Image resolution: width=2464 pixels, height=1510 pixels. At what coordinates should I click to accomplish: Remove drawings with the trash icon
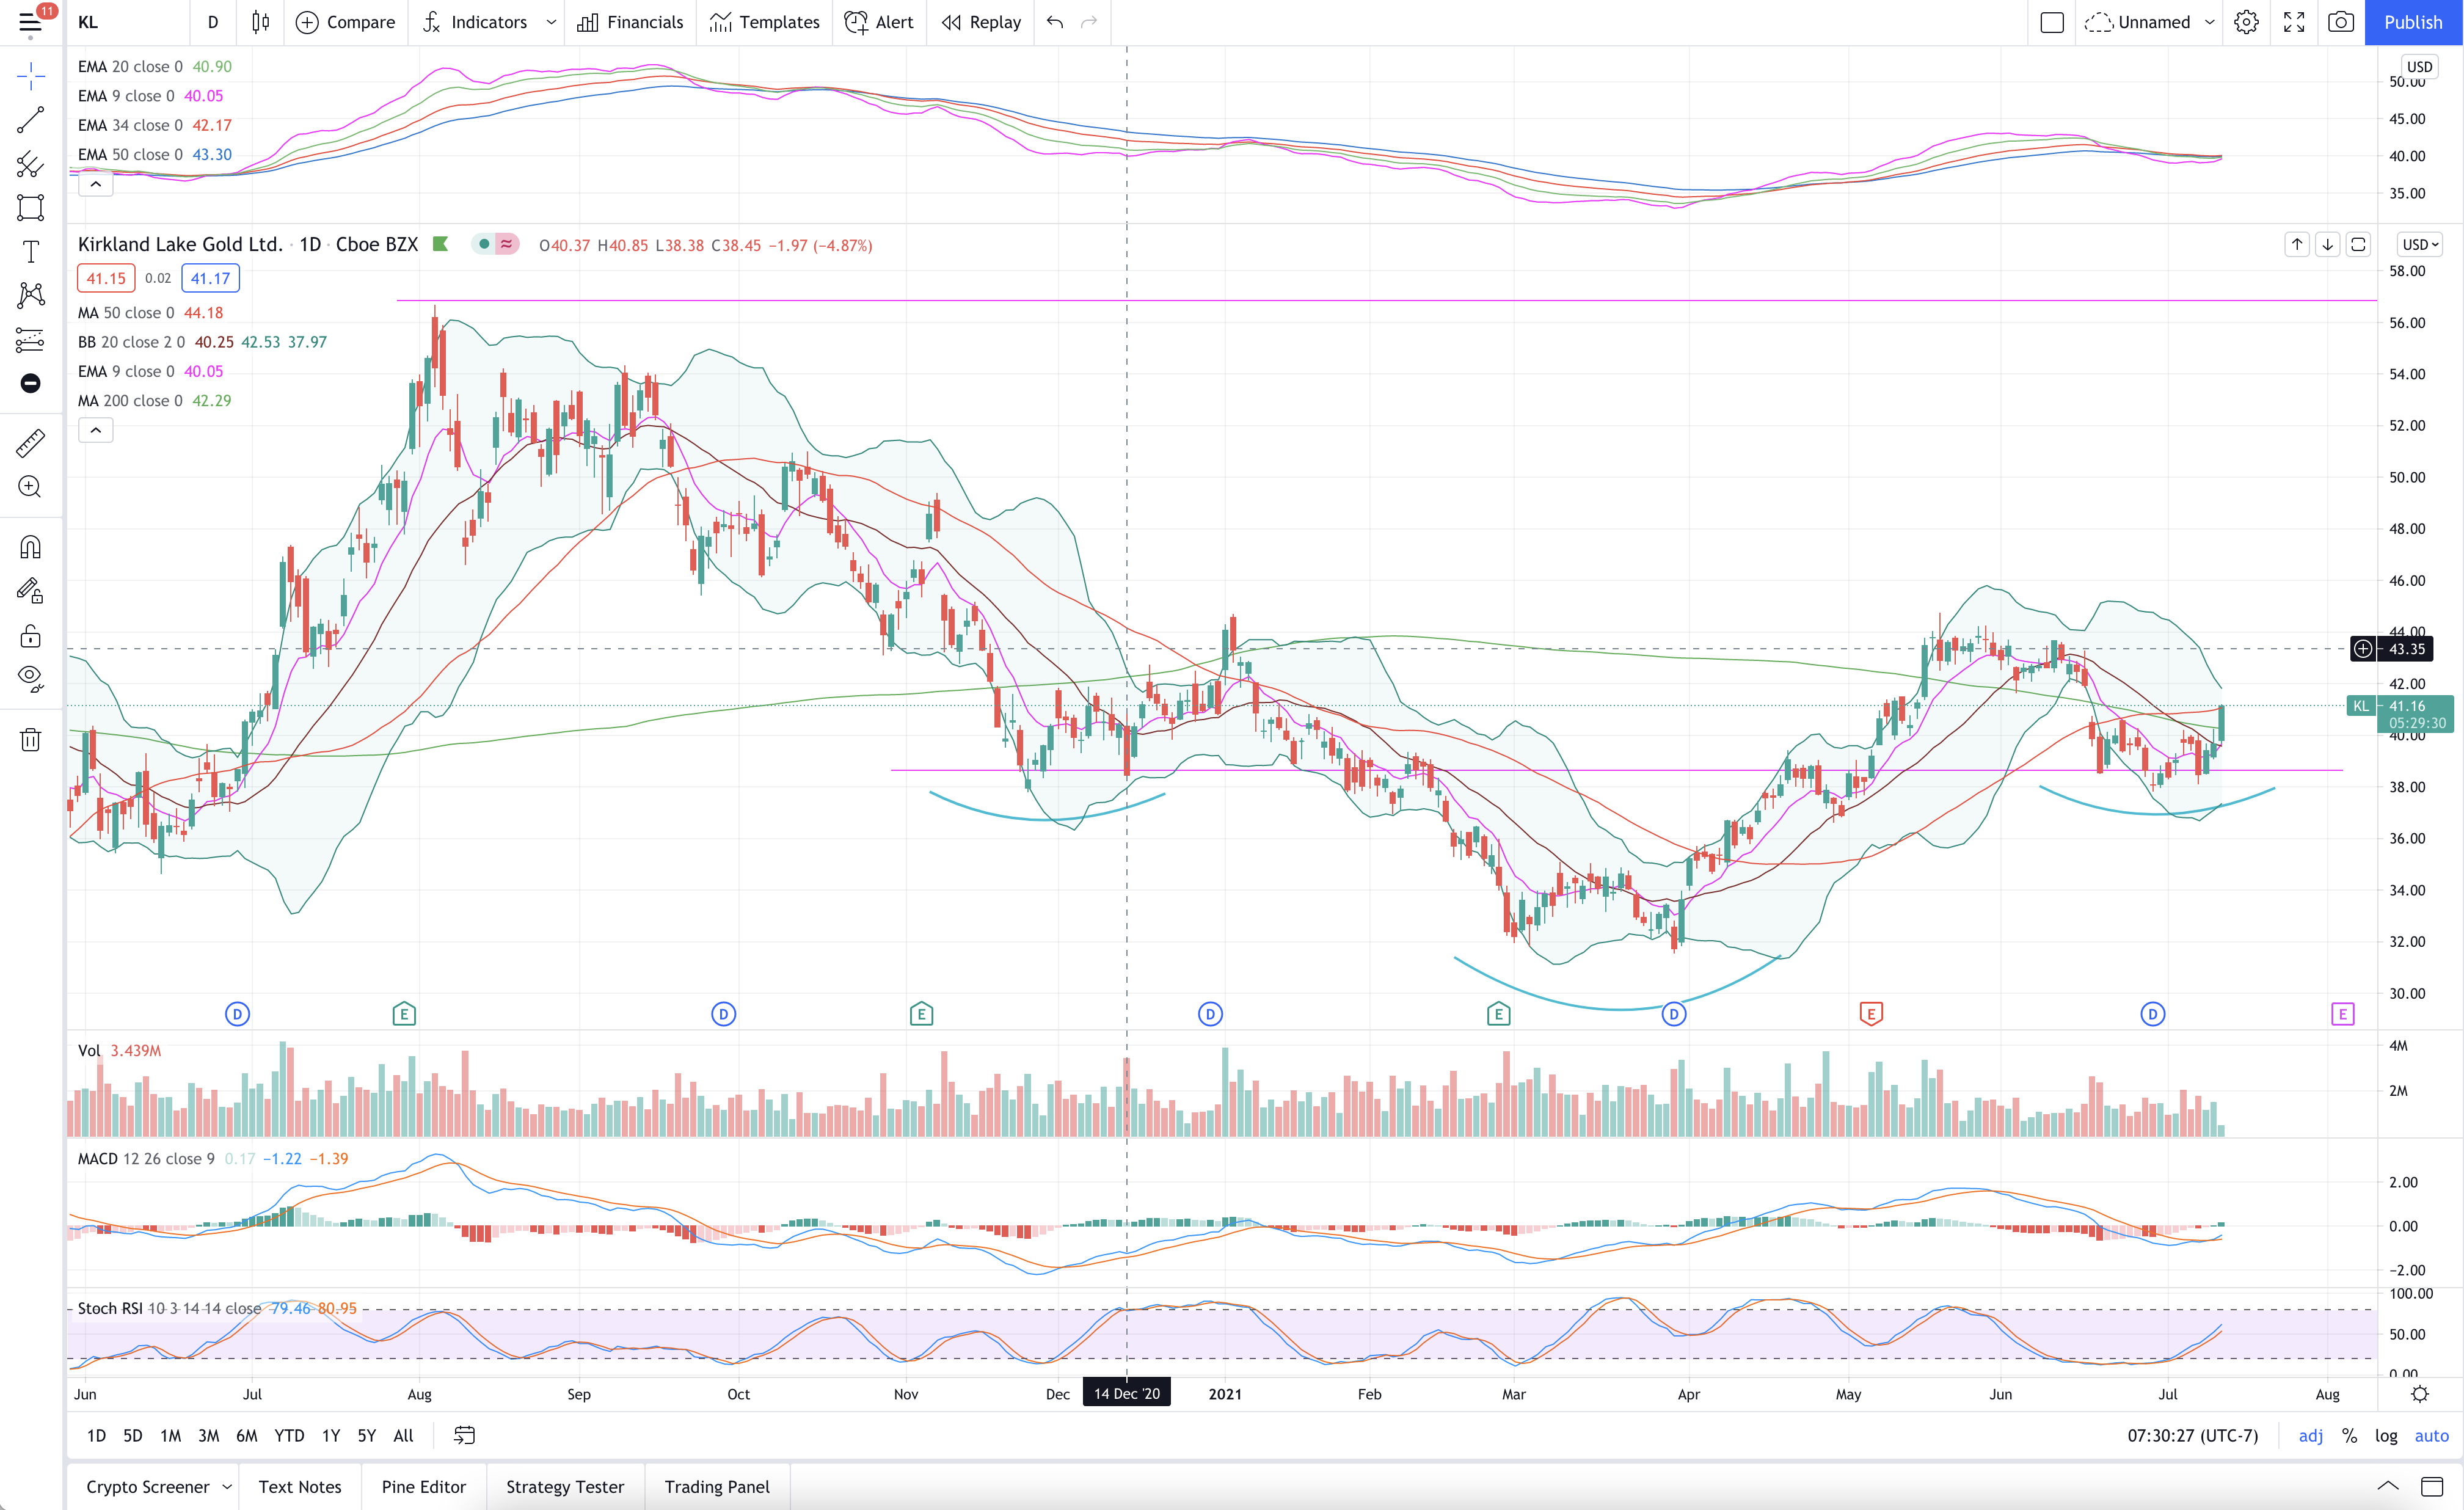click(x=30, y=740)
